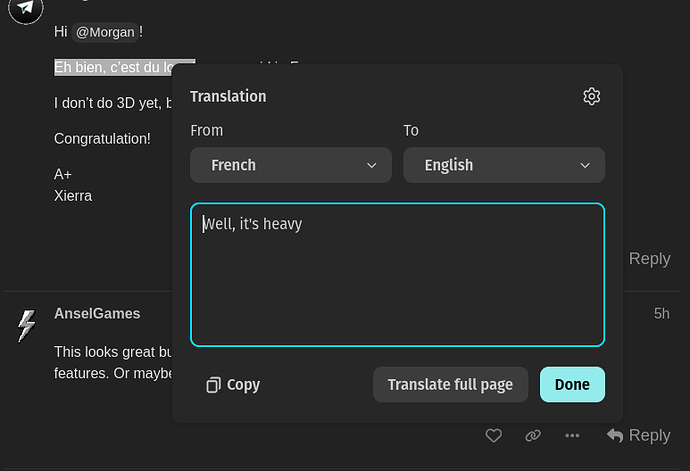Click the "Congratulation!" line in the post

click(x=102, y=139)
